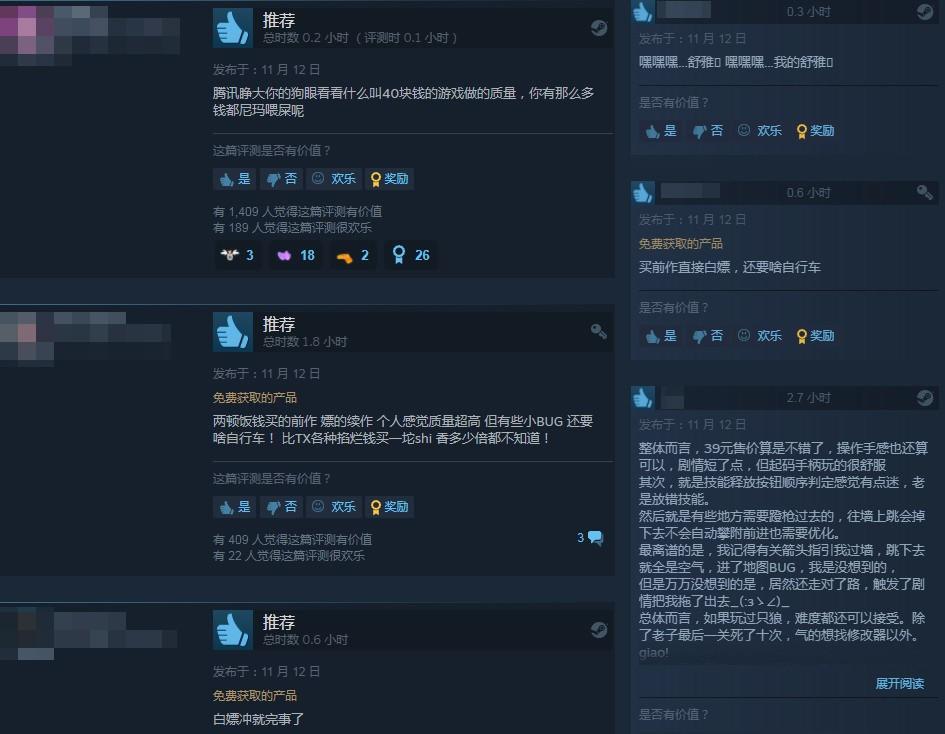Click 奖励 on the 0.3 小时 sidebar review
Image resolution: width=945 pixels, height=734 pixels.
point(815,131)
